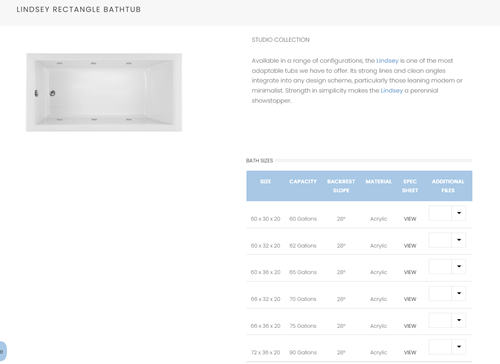Open additional files dropdown for 60 x 30 x 20

pyautogui.click(x=447, y=213)
